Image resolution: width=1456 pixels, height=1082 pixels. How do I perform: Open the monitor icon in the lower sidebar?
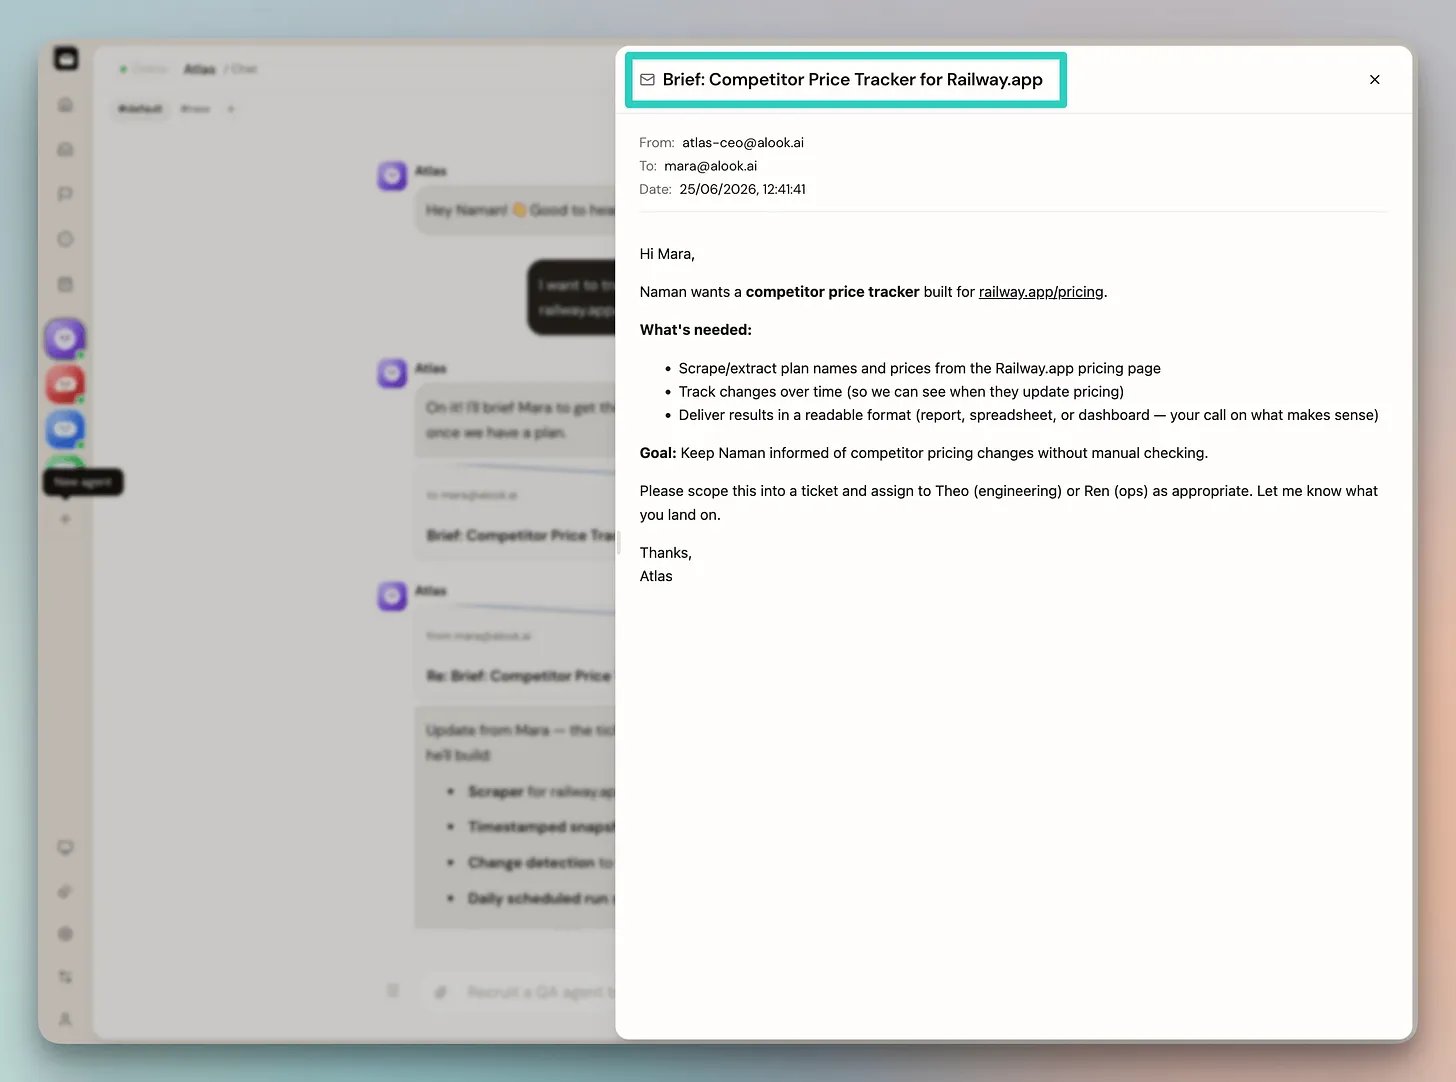tap(65, 848)
